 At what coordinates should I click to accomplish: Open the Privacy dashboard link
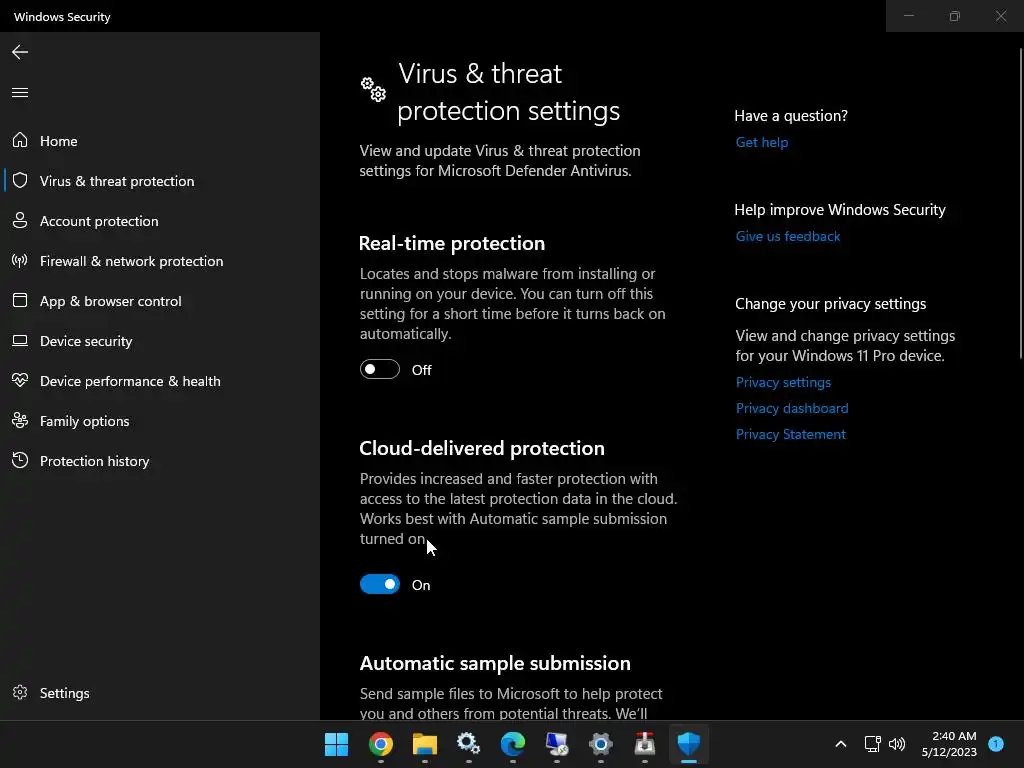[792, 408]
